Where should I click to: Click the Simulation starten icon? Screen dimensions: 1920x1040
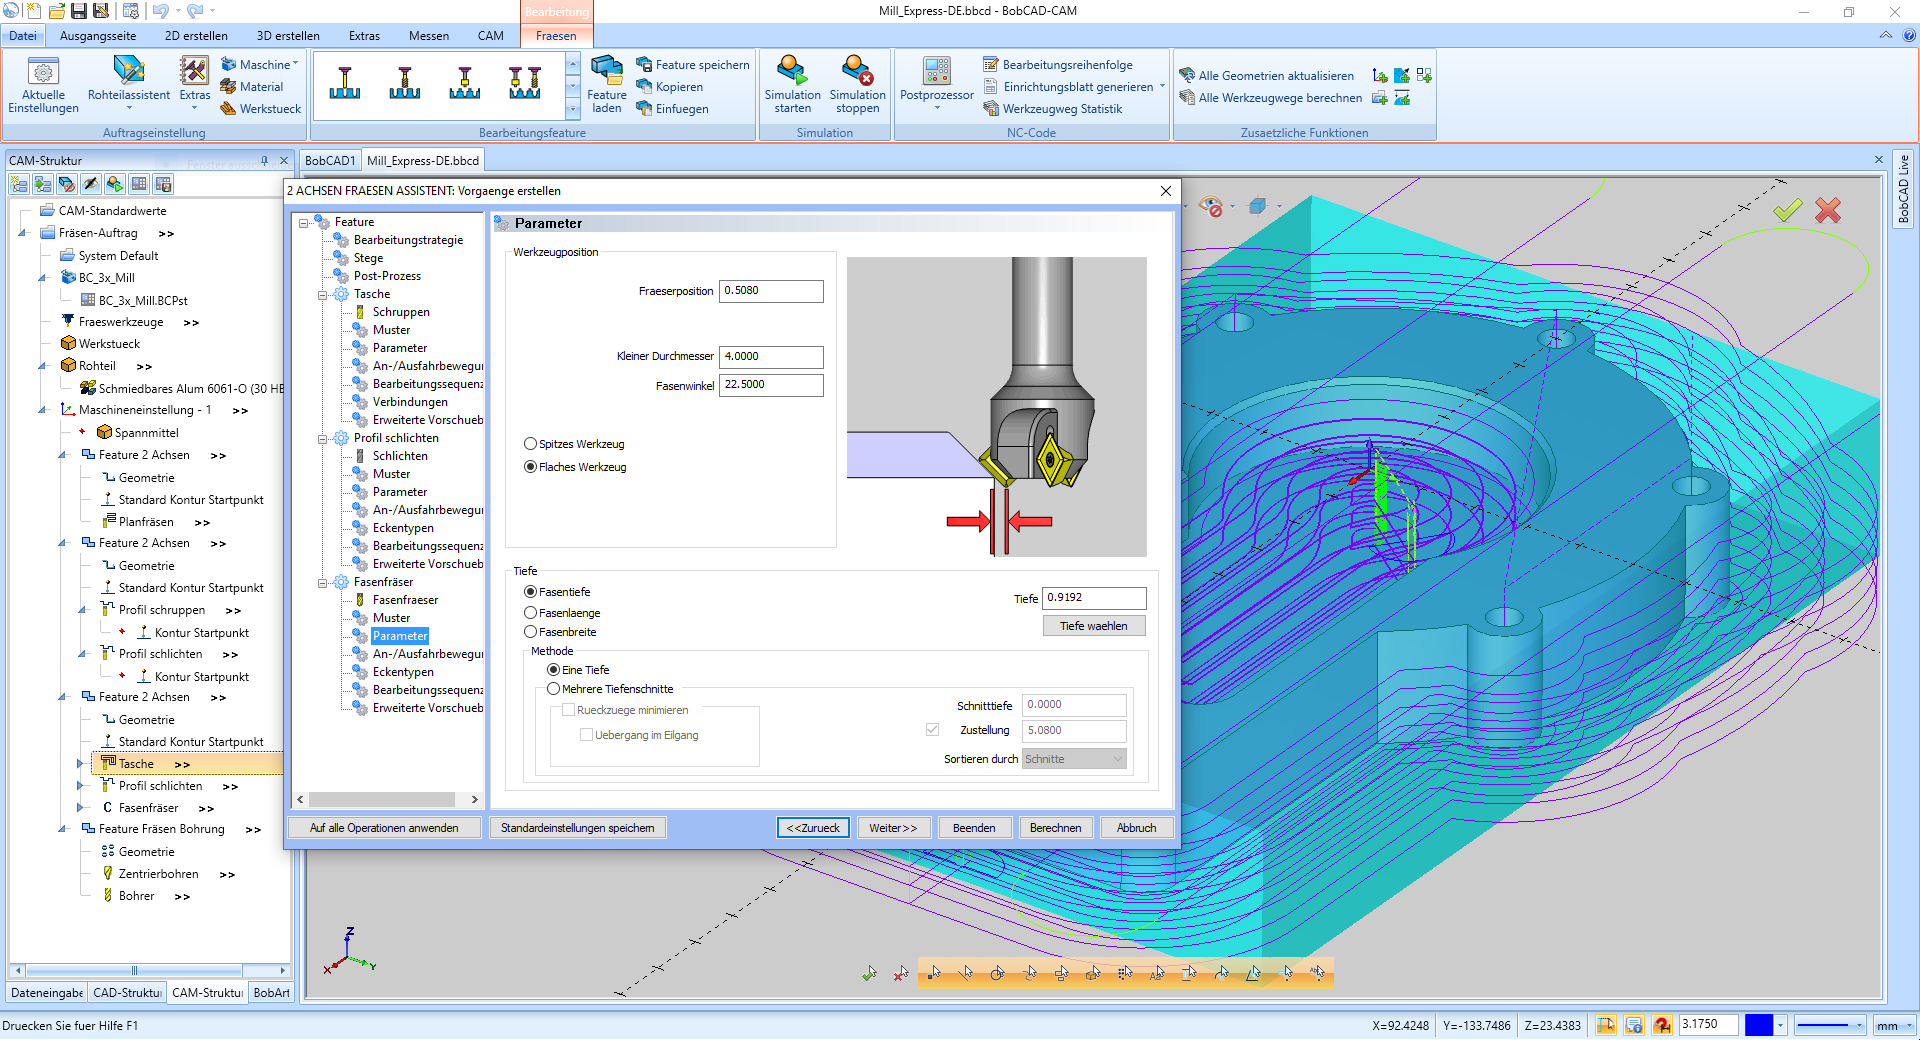pyautogui.click(x=792, y=72)
